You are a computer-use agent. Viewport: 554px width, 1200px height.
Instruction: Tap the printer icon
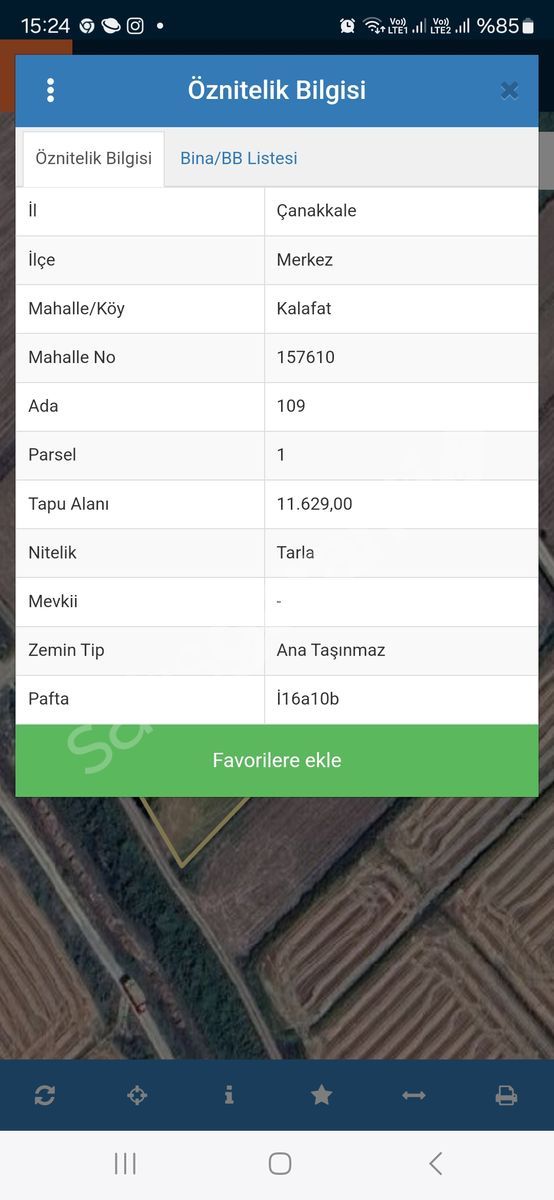(506, 1095)
